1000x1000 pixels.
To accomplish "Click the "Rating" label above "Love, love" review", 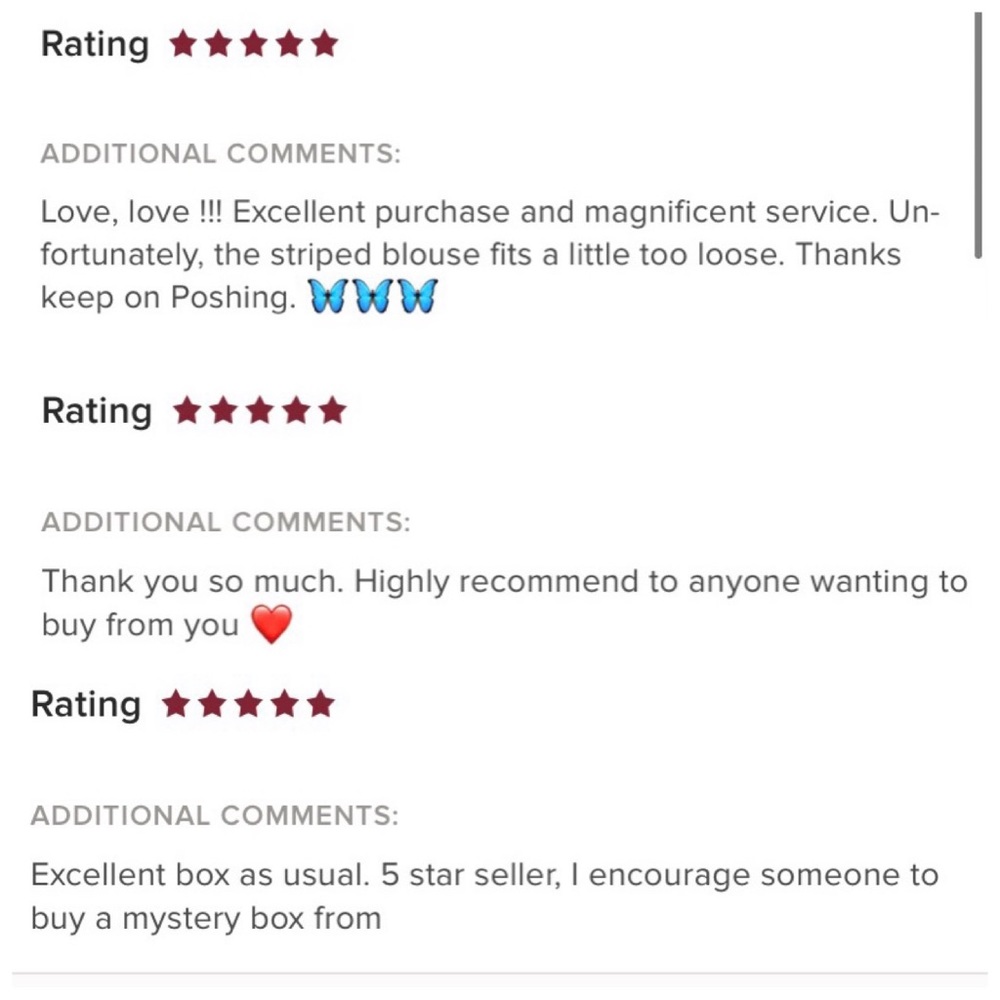I will (95, 45).
